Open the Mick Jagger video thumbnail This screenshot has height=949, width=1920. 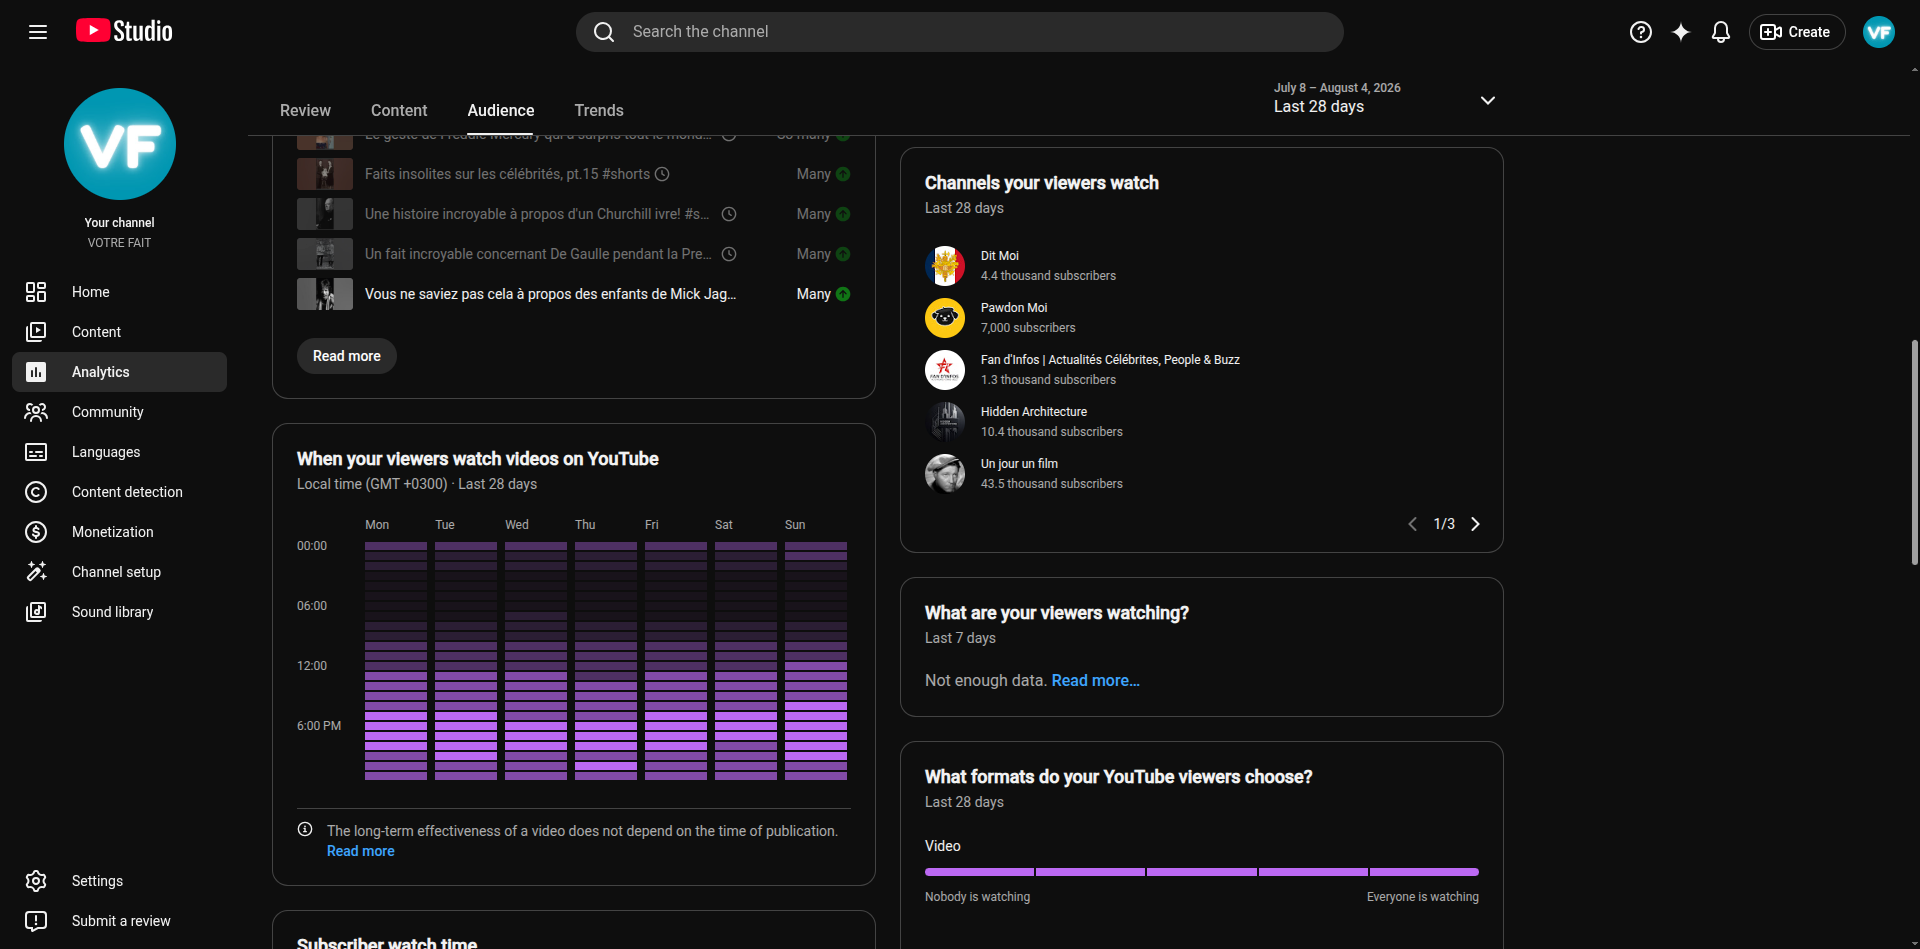coord(325,294)
